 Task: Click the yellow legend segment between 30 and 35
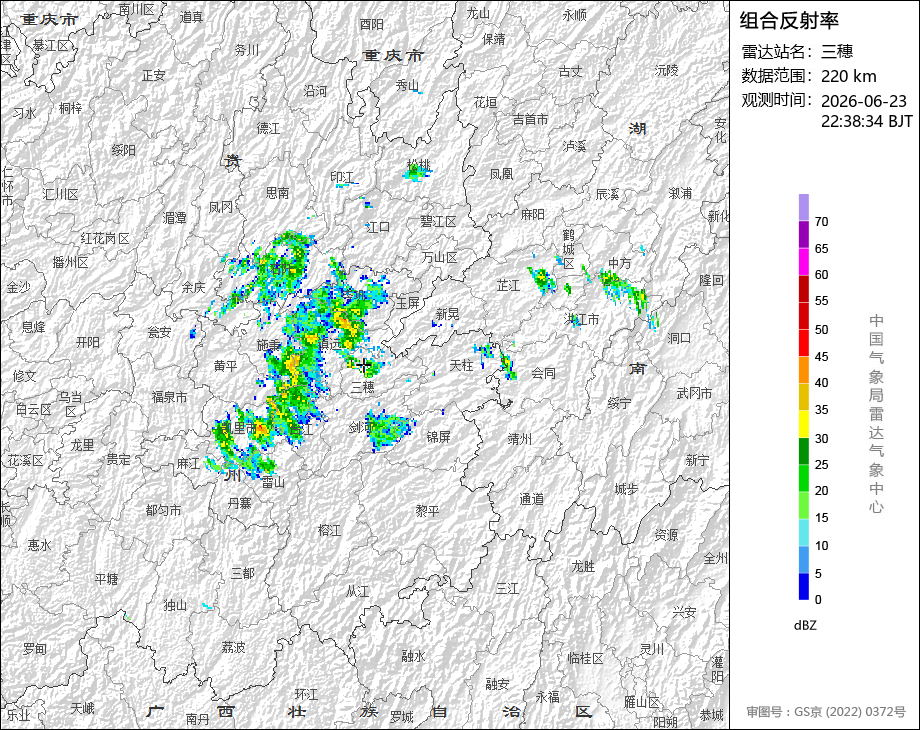804,424
